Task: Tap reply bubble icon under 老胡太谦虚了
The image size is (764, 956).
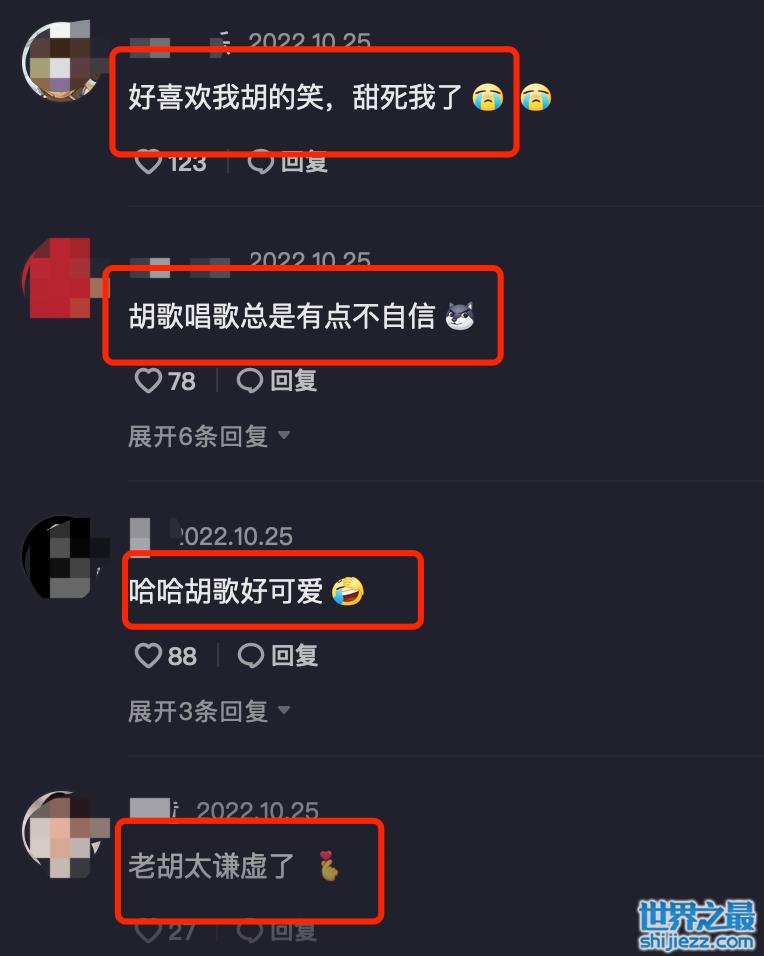Action: point(250,931)
